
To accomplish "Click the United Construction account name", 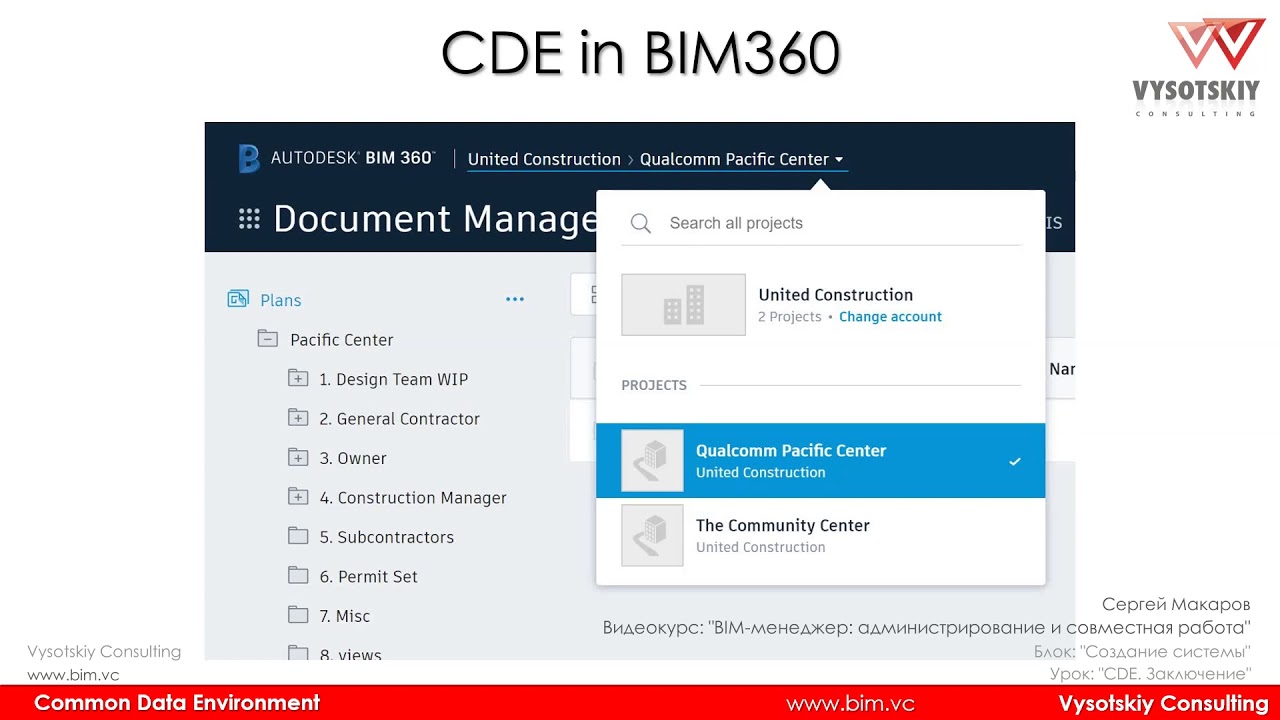I will pyautogui.click(x=835, y=294).
